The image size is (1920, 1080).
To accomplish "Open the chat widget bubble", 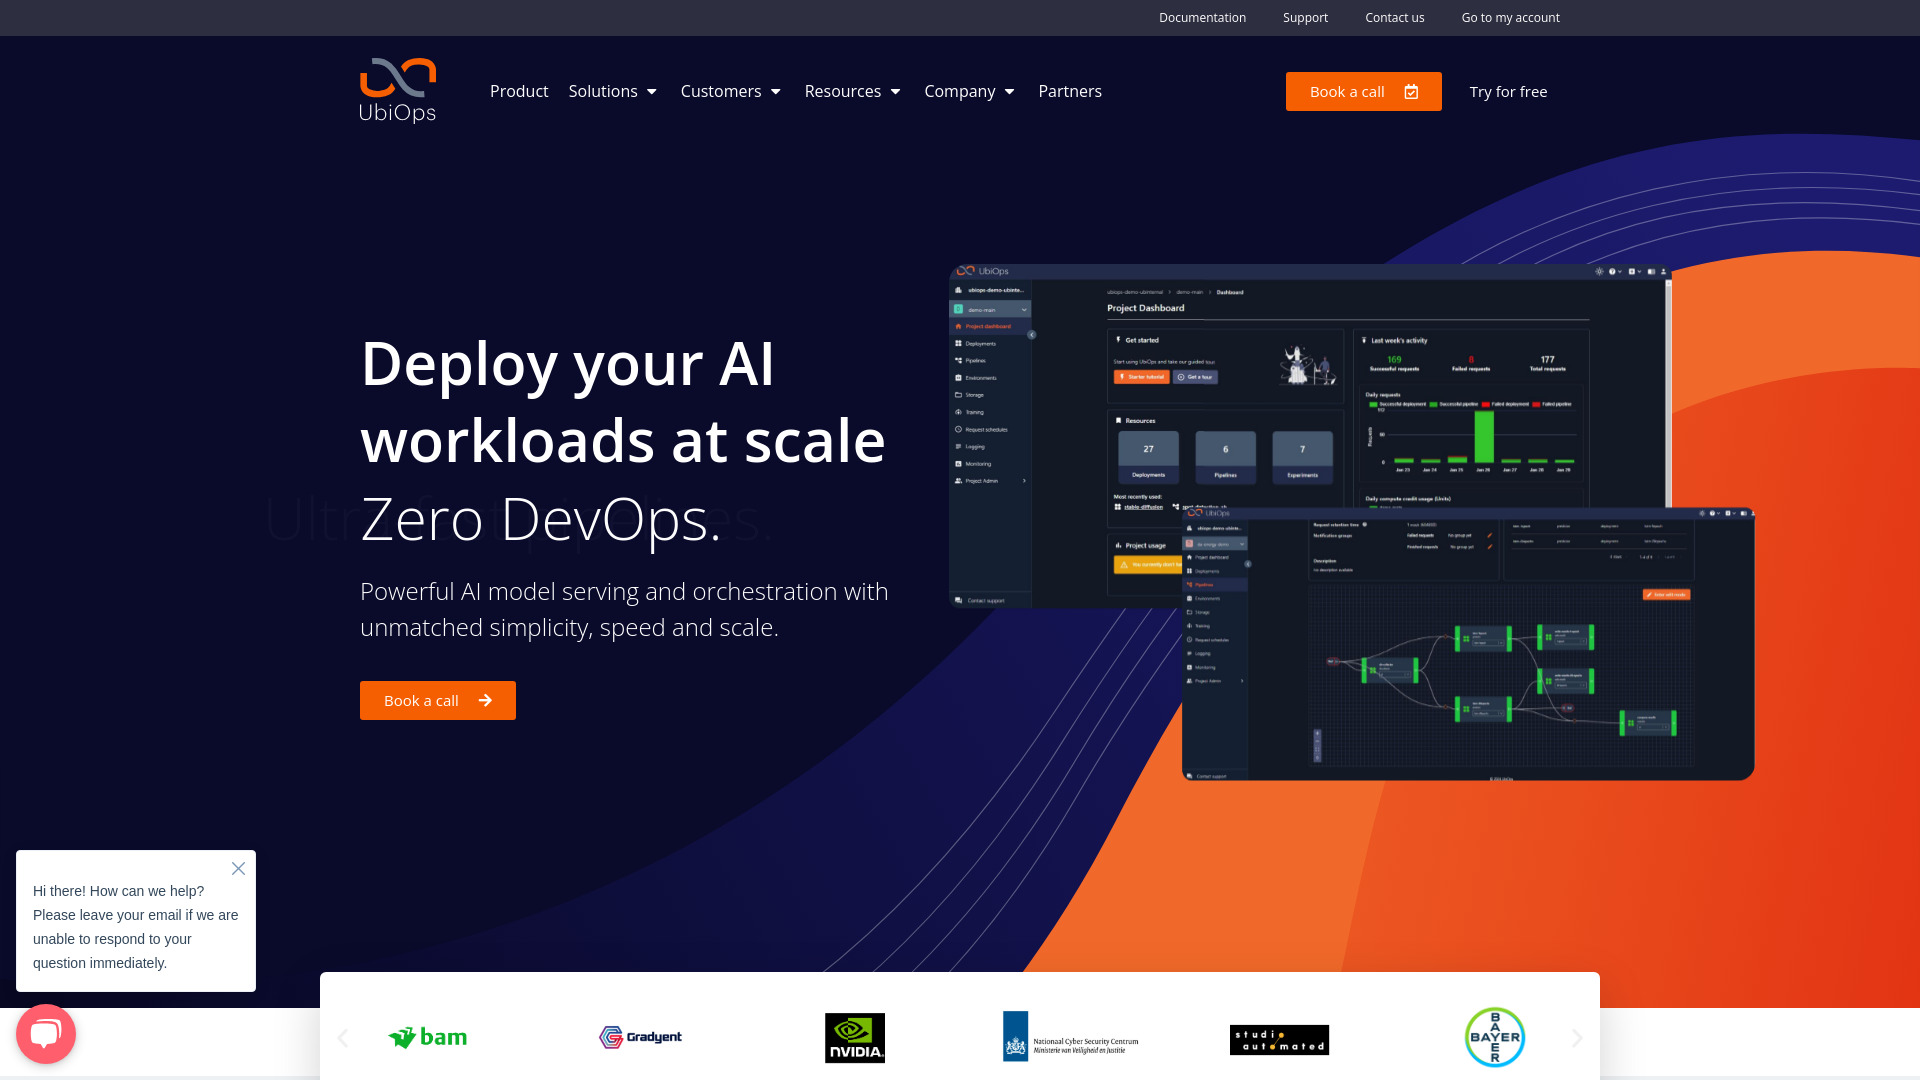I will coord(46,1033).
